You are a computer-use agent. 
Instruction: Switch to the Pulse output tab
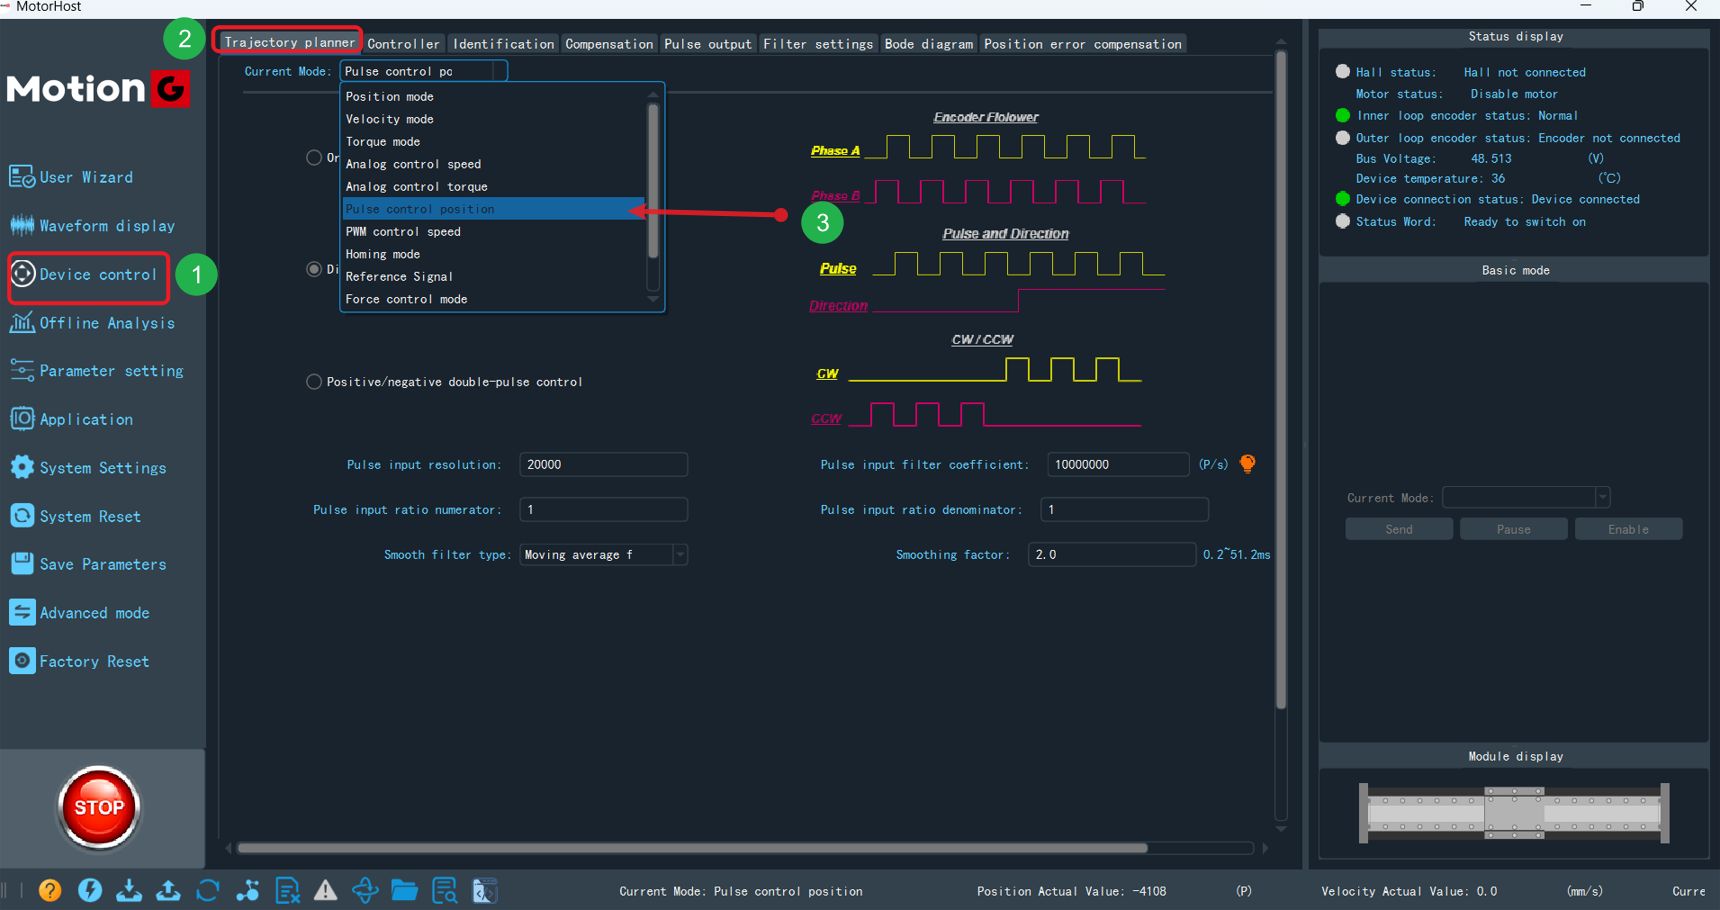[x=708, y=43]
